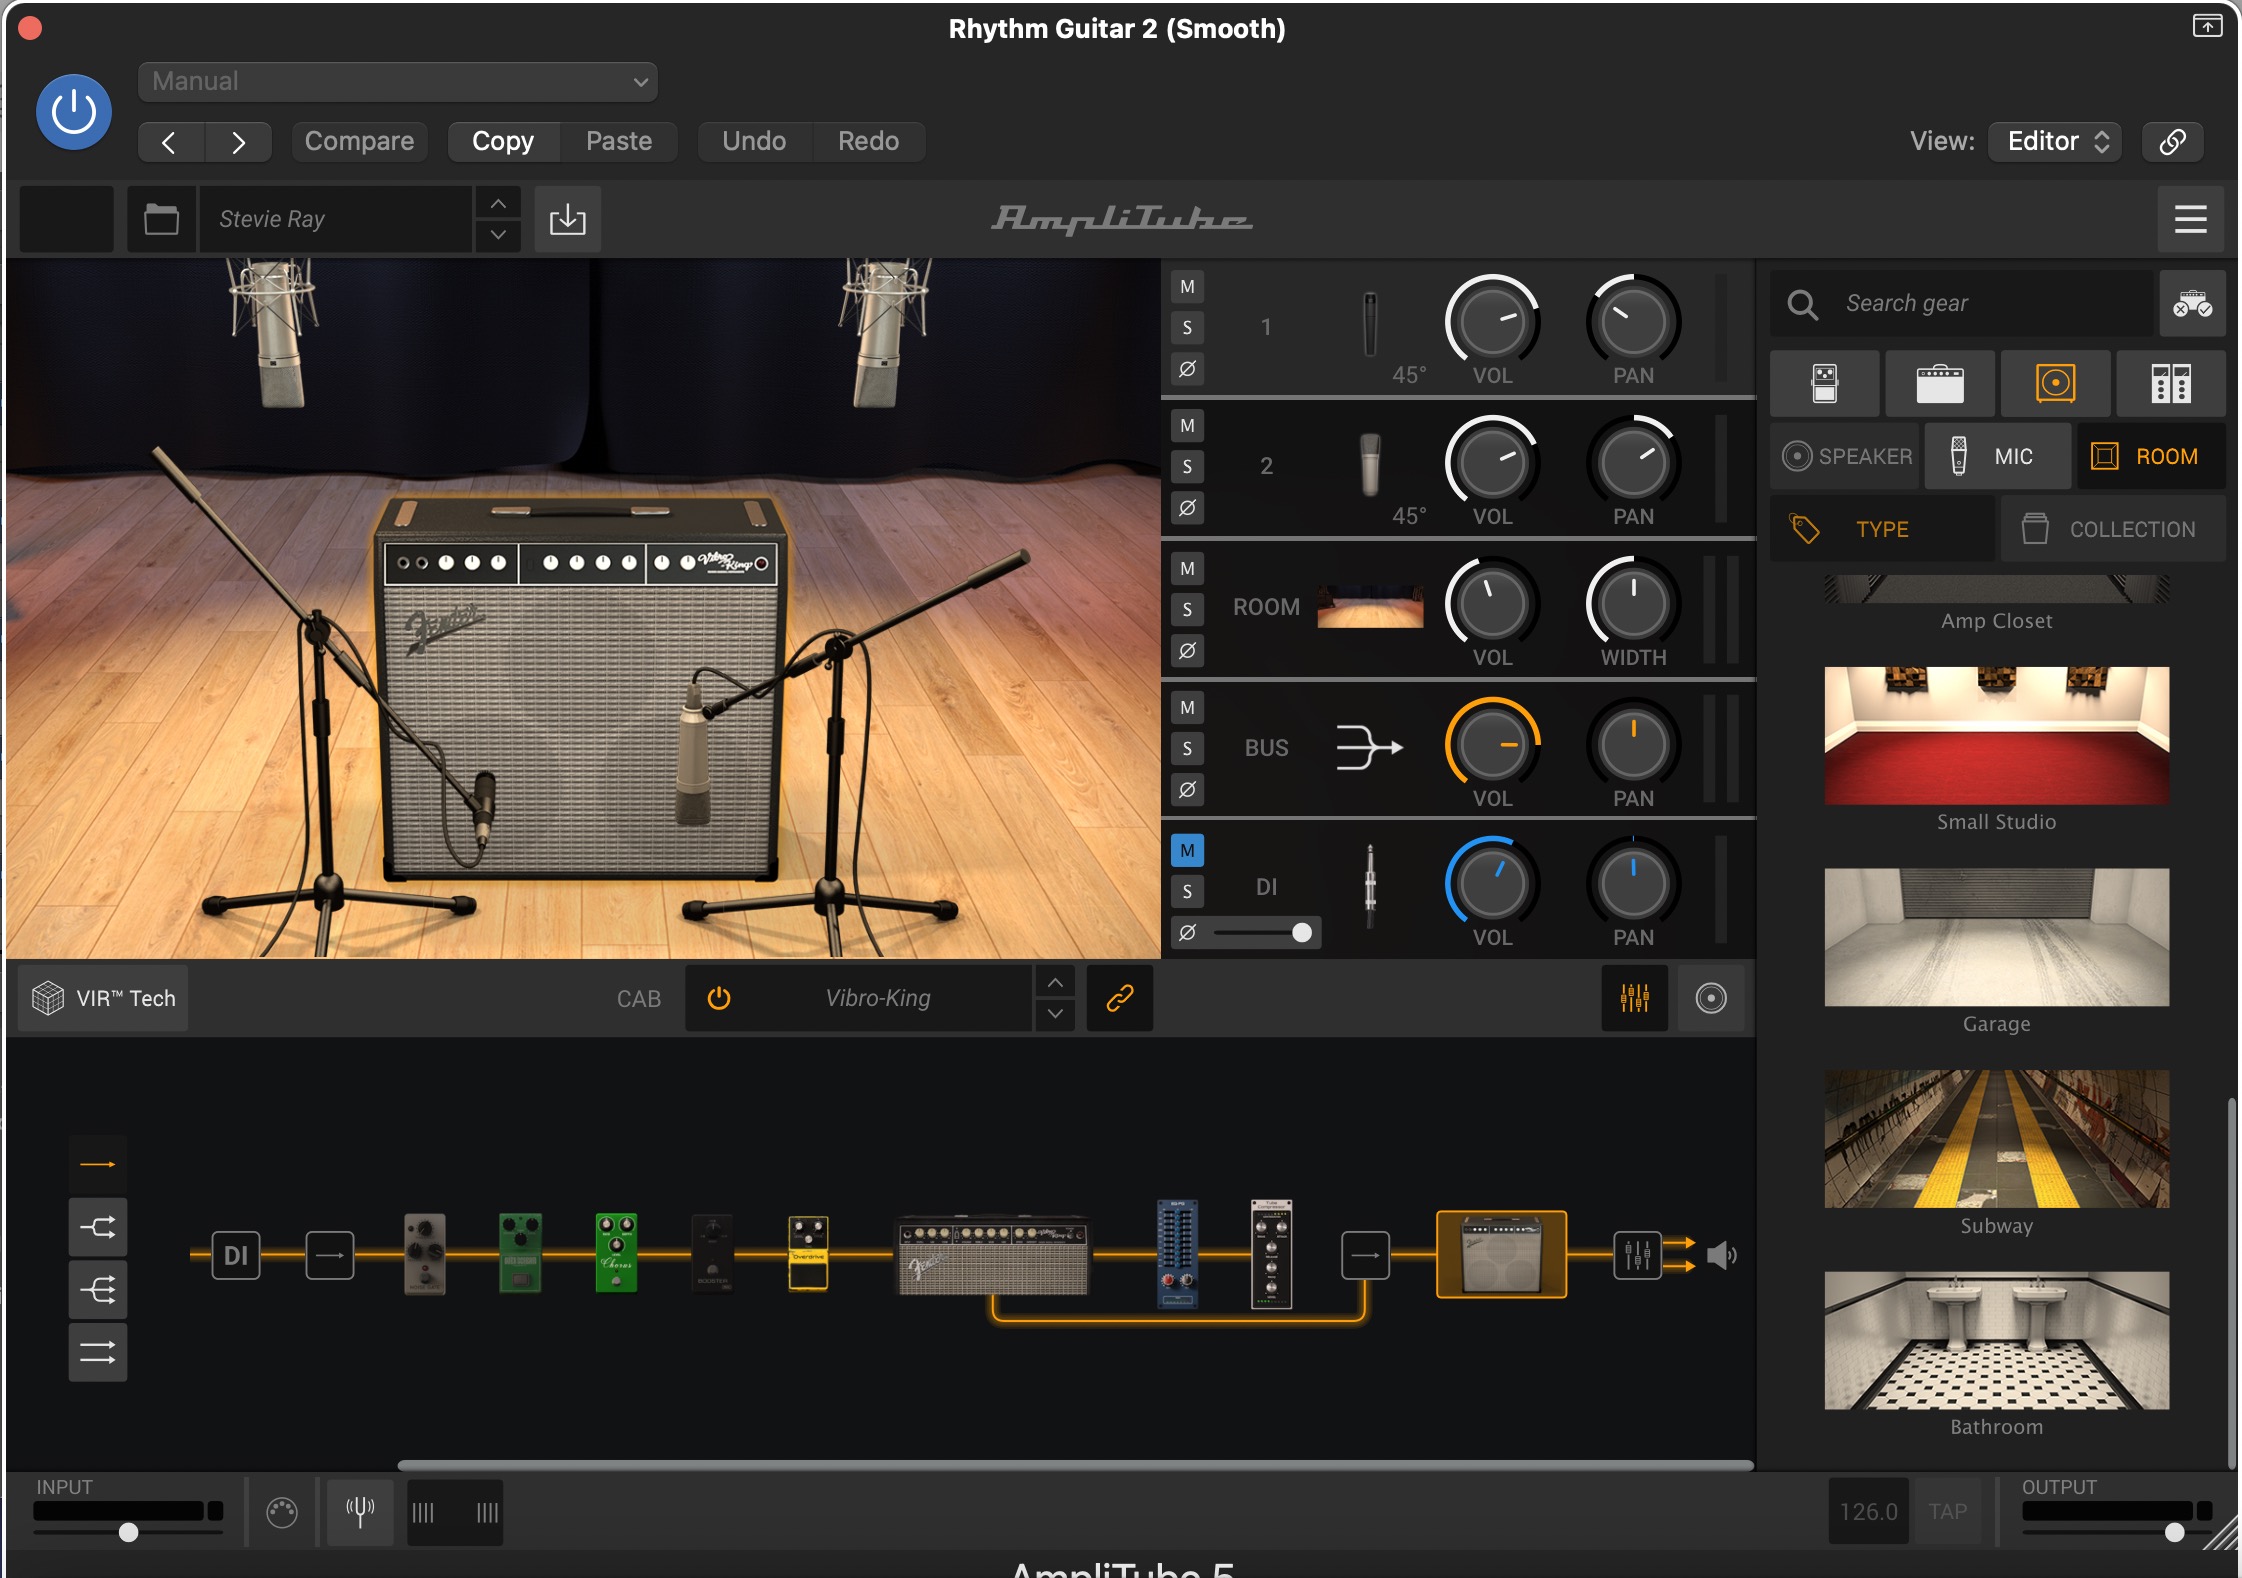Select the Amp gear category icon

pyautogui.click(x=1940, y=384)
